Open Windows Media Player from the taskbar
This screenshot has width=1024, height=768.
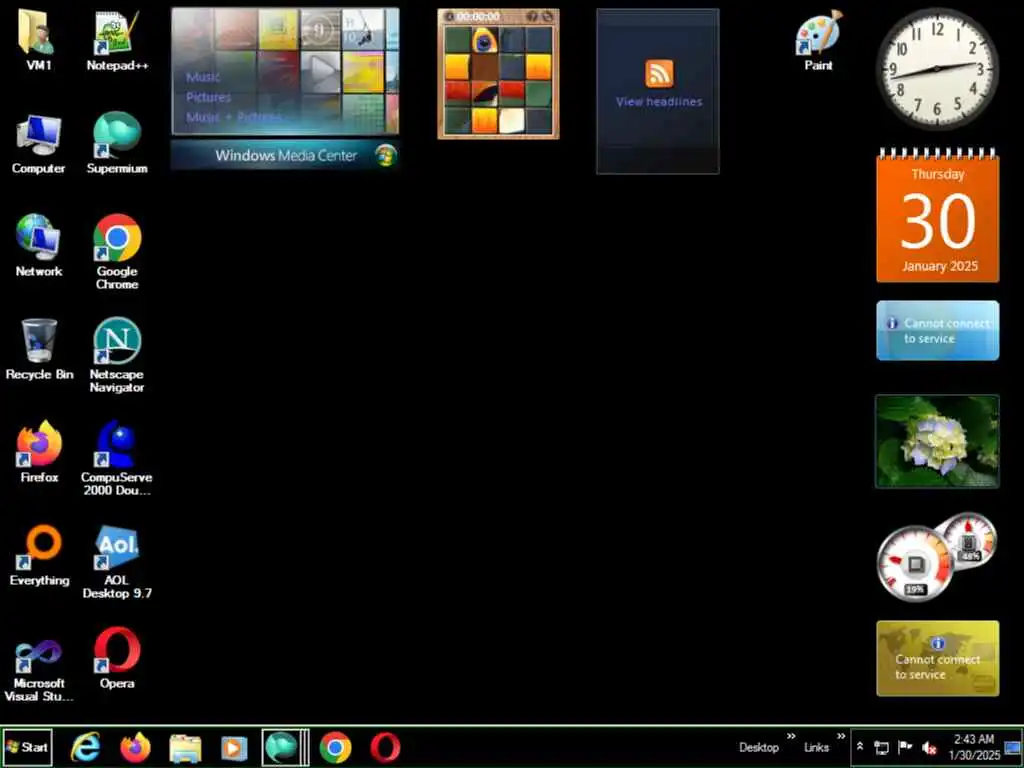click(x=234, y=748)
